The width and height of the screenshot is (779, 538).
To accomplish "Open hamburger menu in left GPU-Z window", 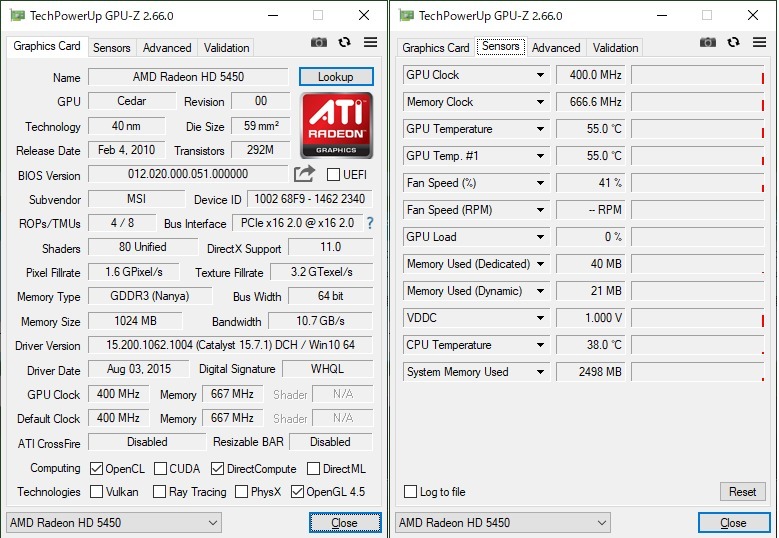I will (370, 42).
